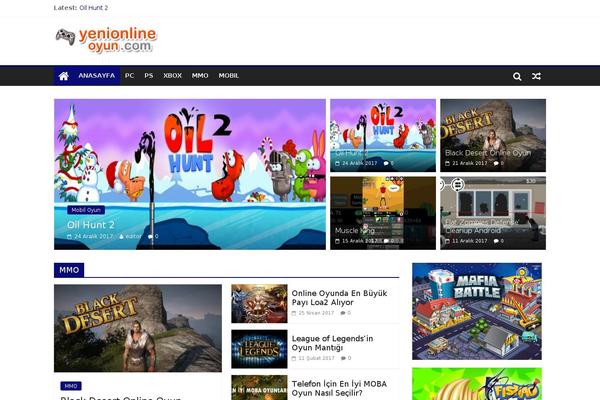Open Black Desert Online Oyun featured title
The image size is (600, 400).
[x=488, y=153]
